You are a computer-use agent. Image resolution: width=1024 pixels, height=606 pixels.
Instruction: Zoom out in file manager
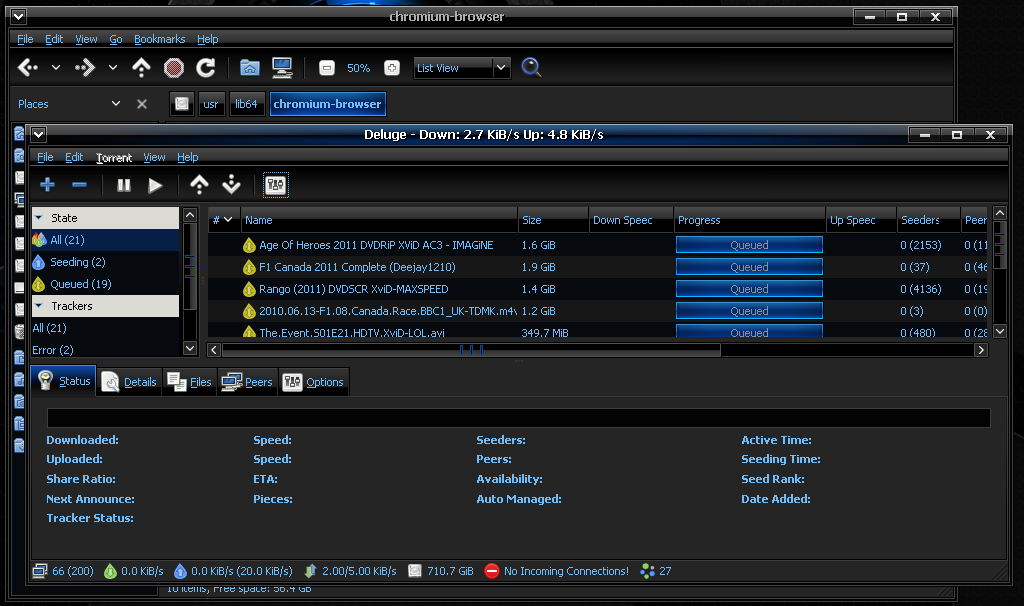pyautogui.click(x=327, y=68)
